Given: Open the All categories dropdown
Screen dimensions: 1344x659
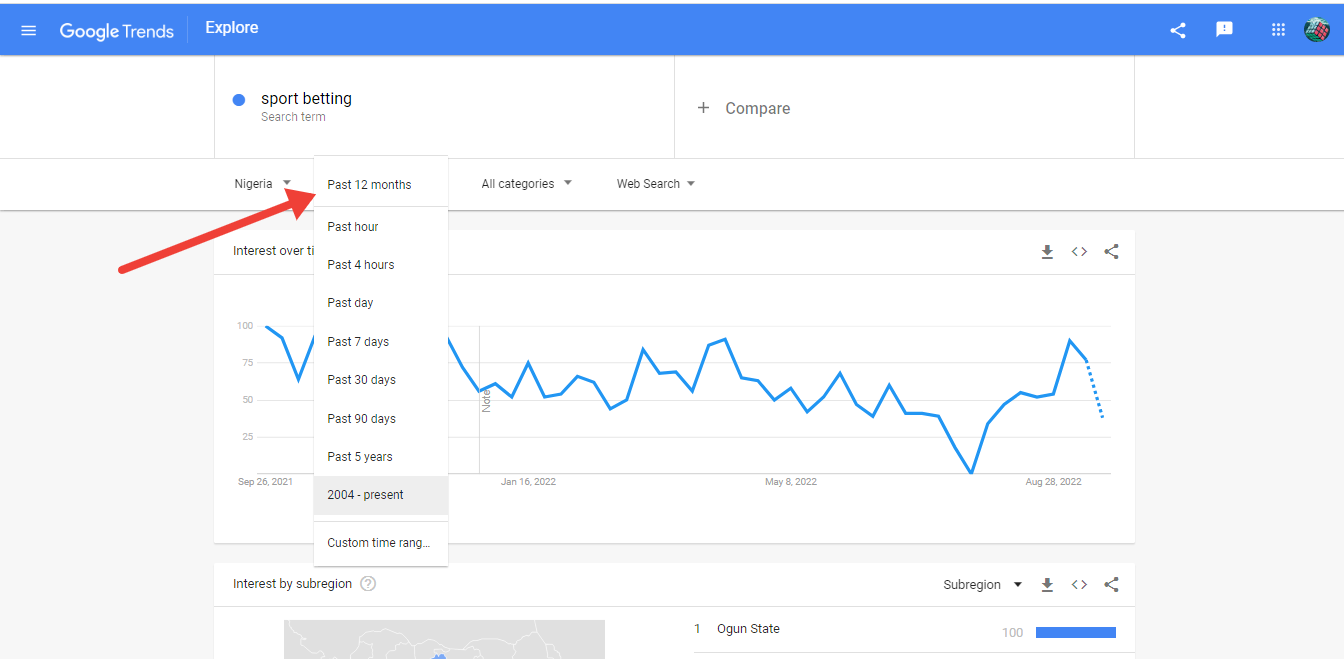Looking at the screenshot, I should (526, 184).
